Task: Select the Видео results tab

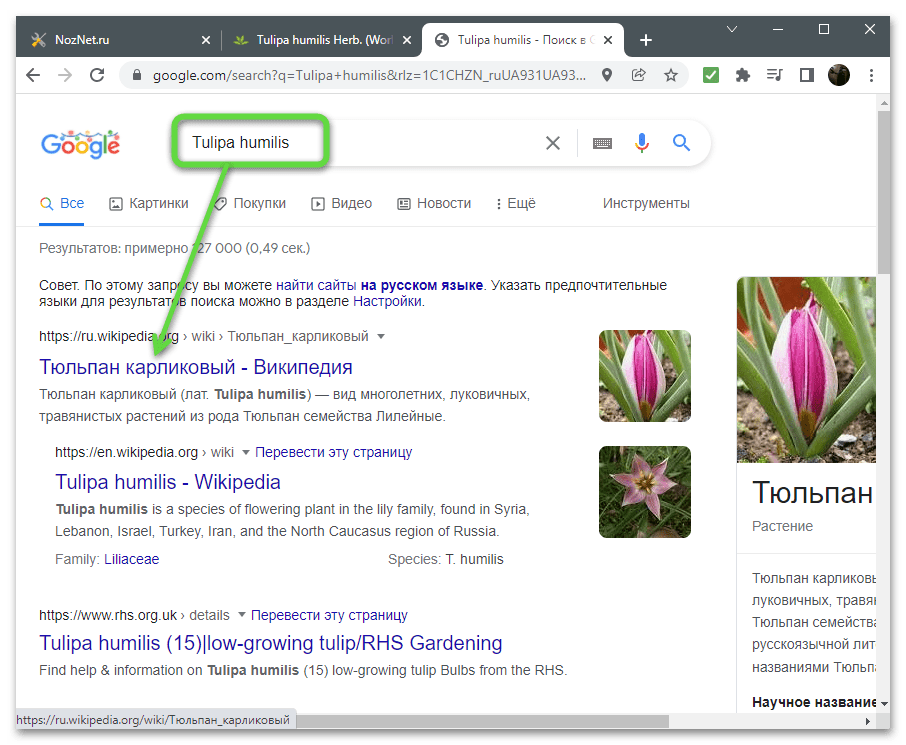Action: 341,203
